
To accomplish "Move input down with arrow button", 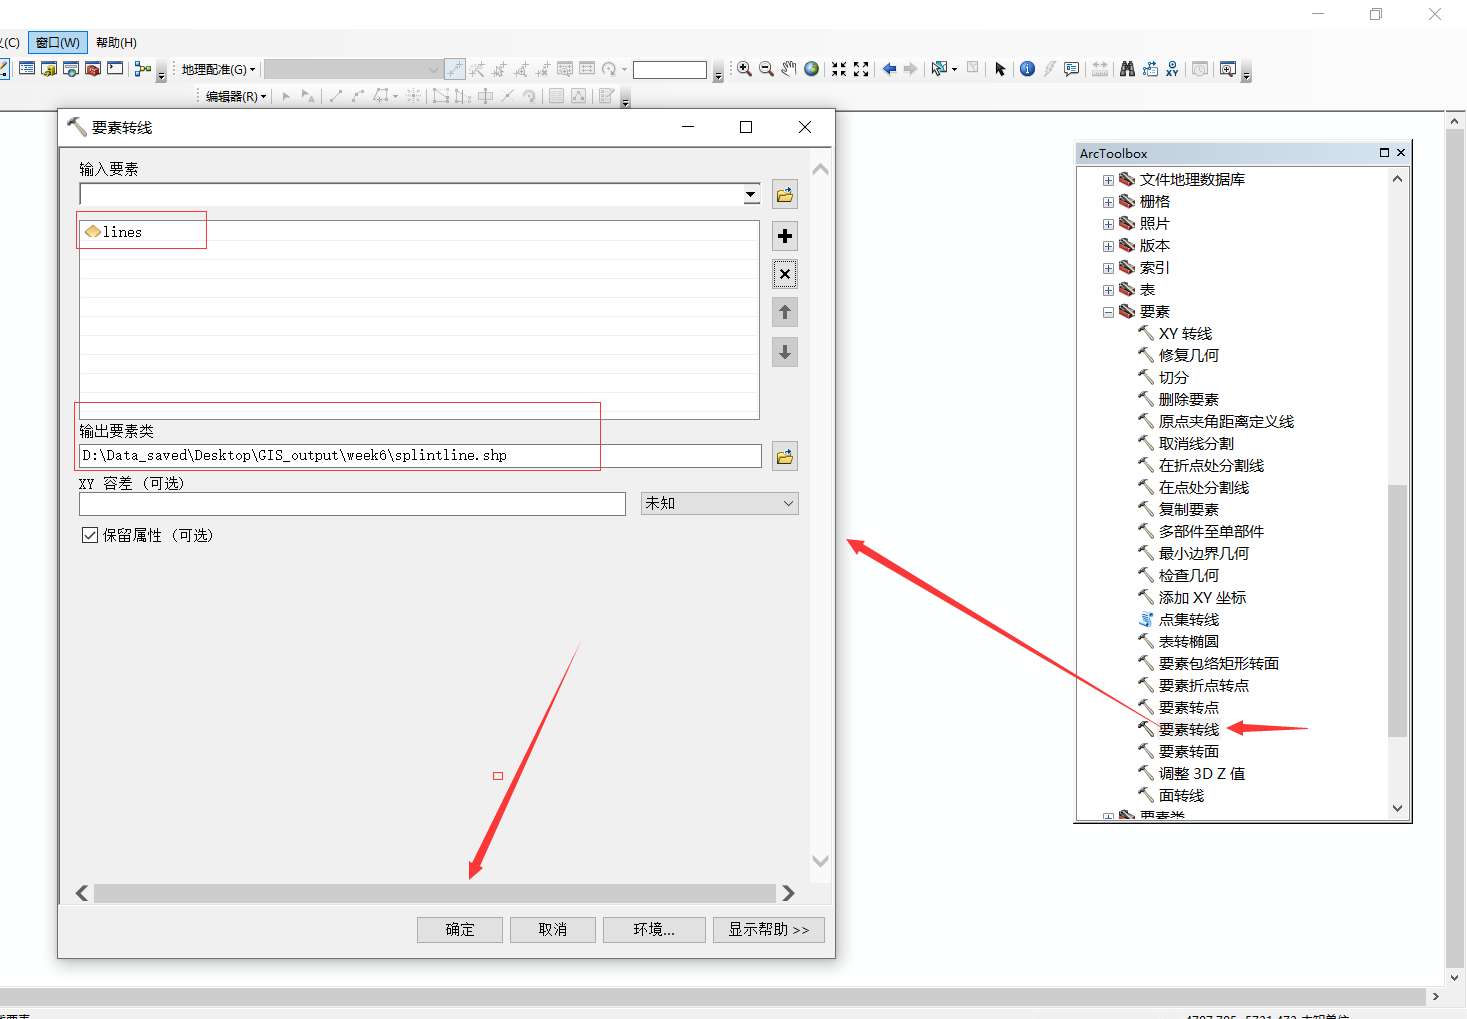I will [x=785, y=352].
